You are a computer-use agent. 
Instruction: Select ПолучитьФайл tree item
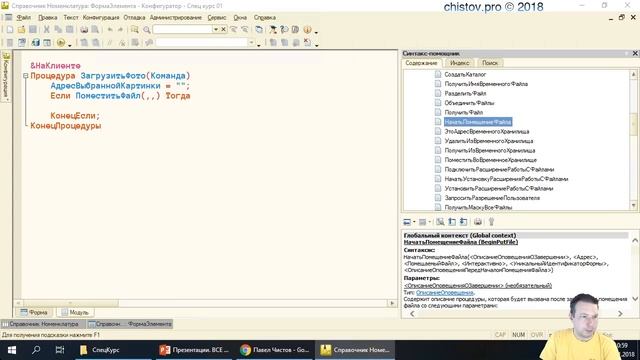pos(463,112)
